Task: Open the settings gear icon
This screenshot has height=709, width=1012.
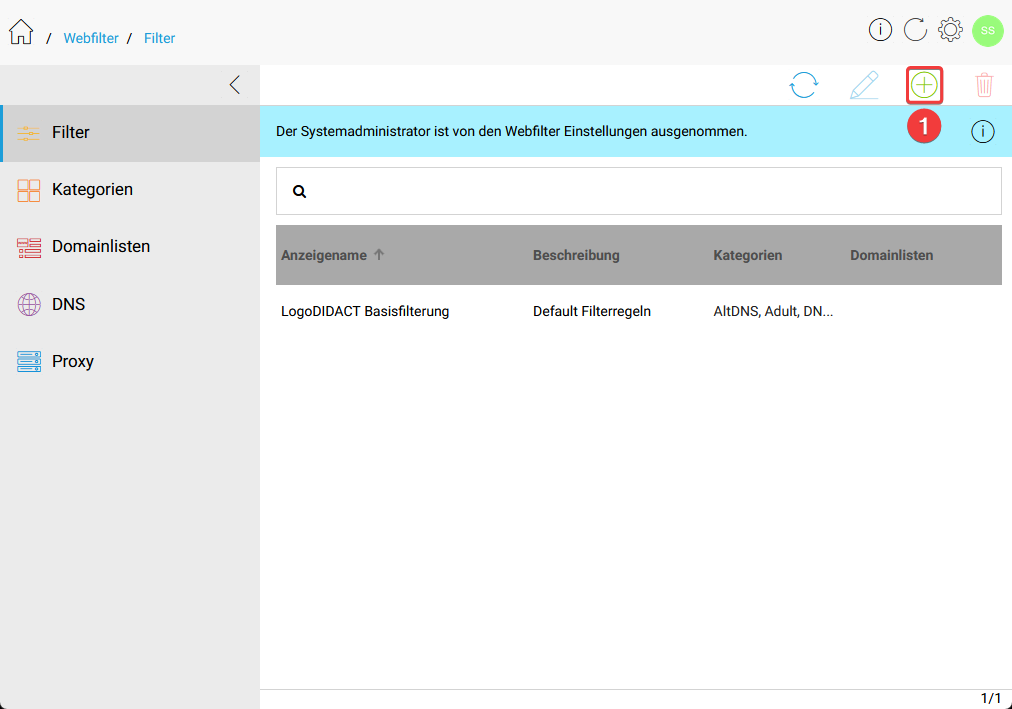Action: point(950,30)
